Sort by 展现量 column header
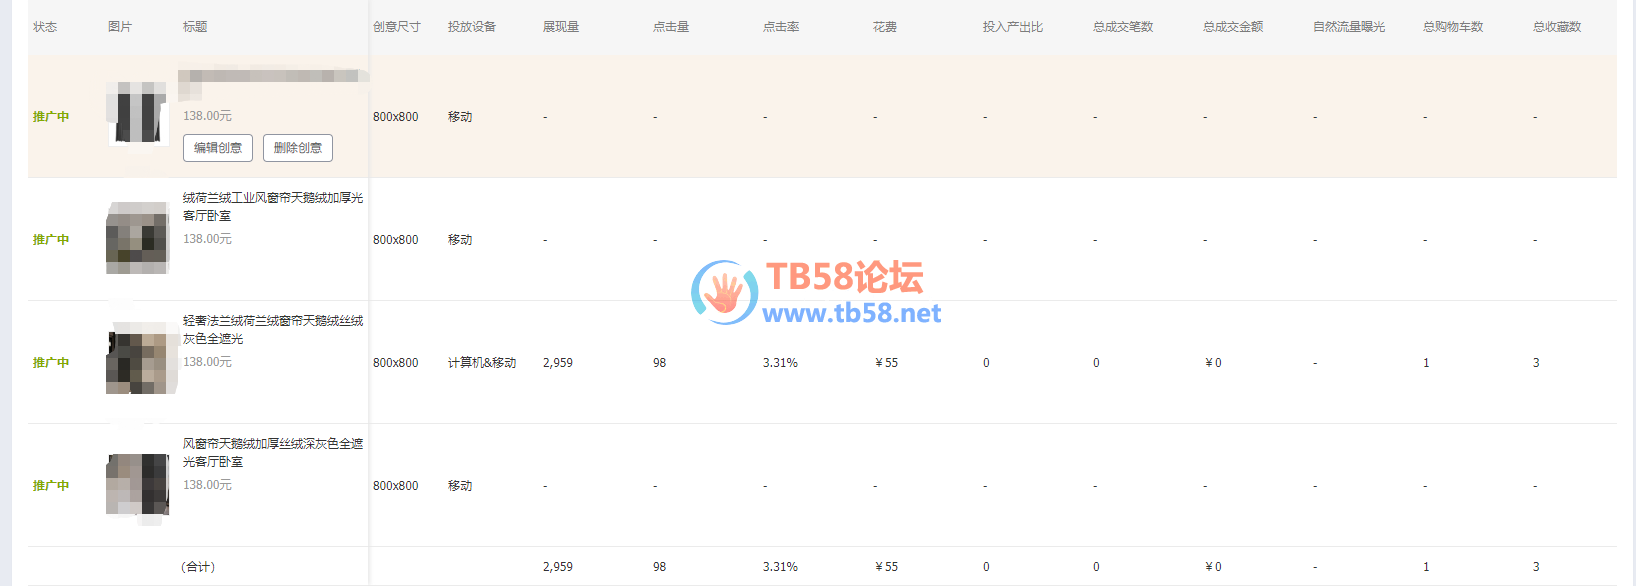1636x586 pixels. [x=561, y=27]
